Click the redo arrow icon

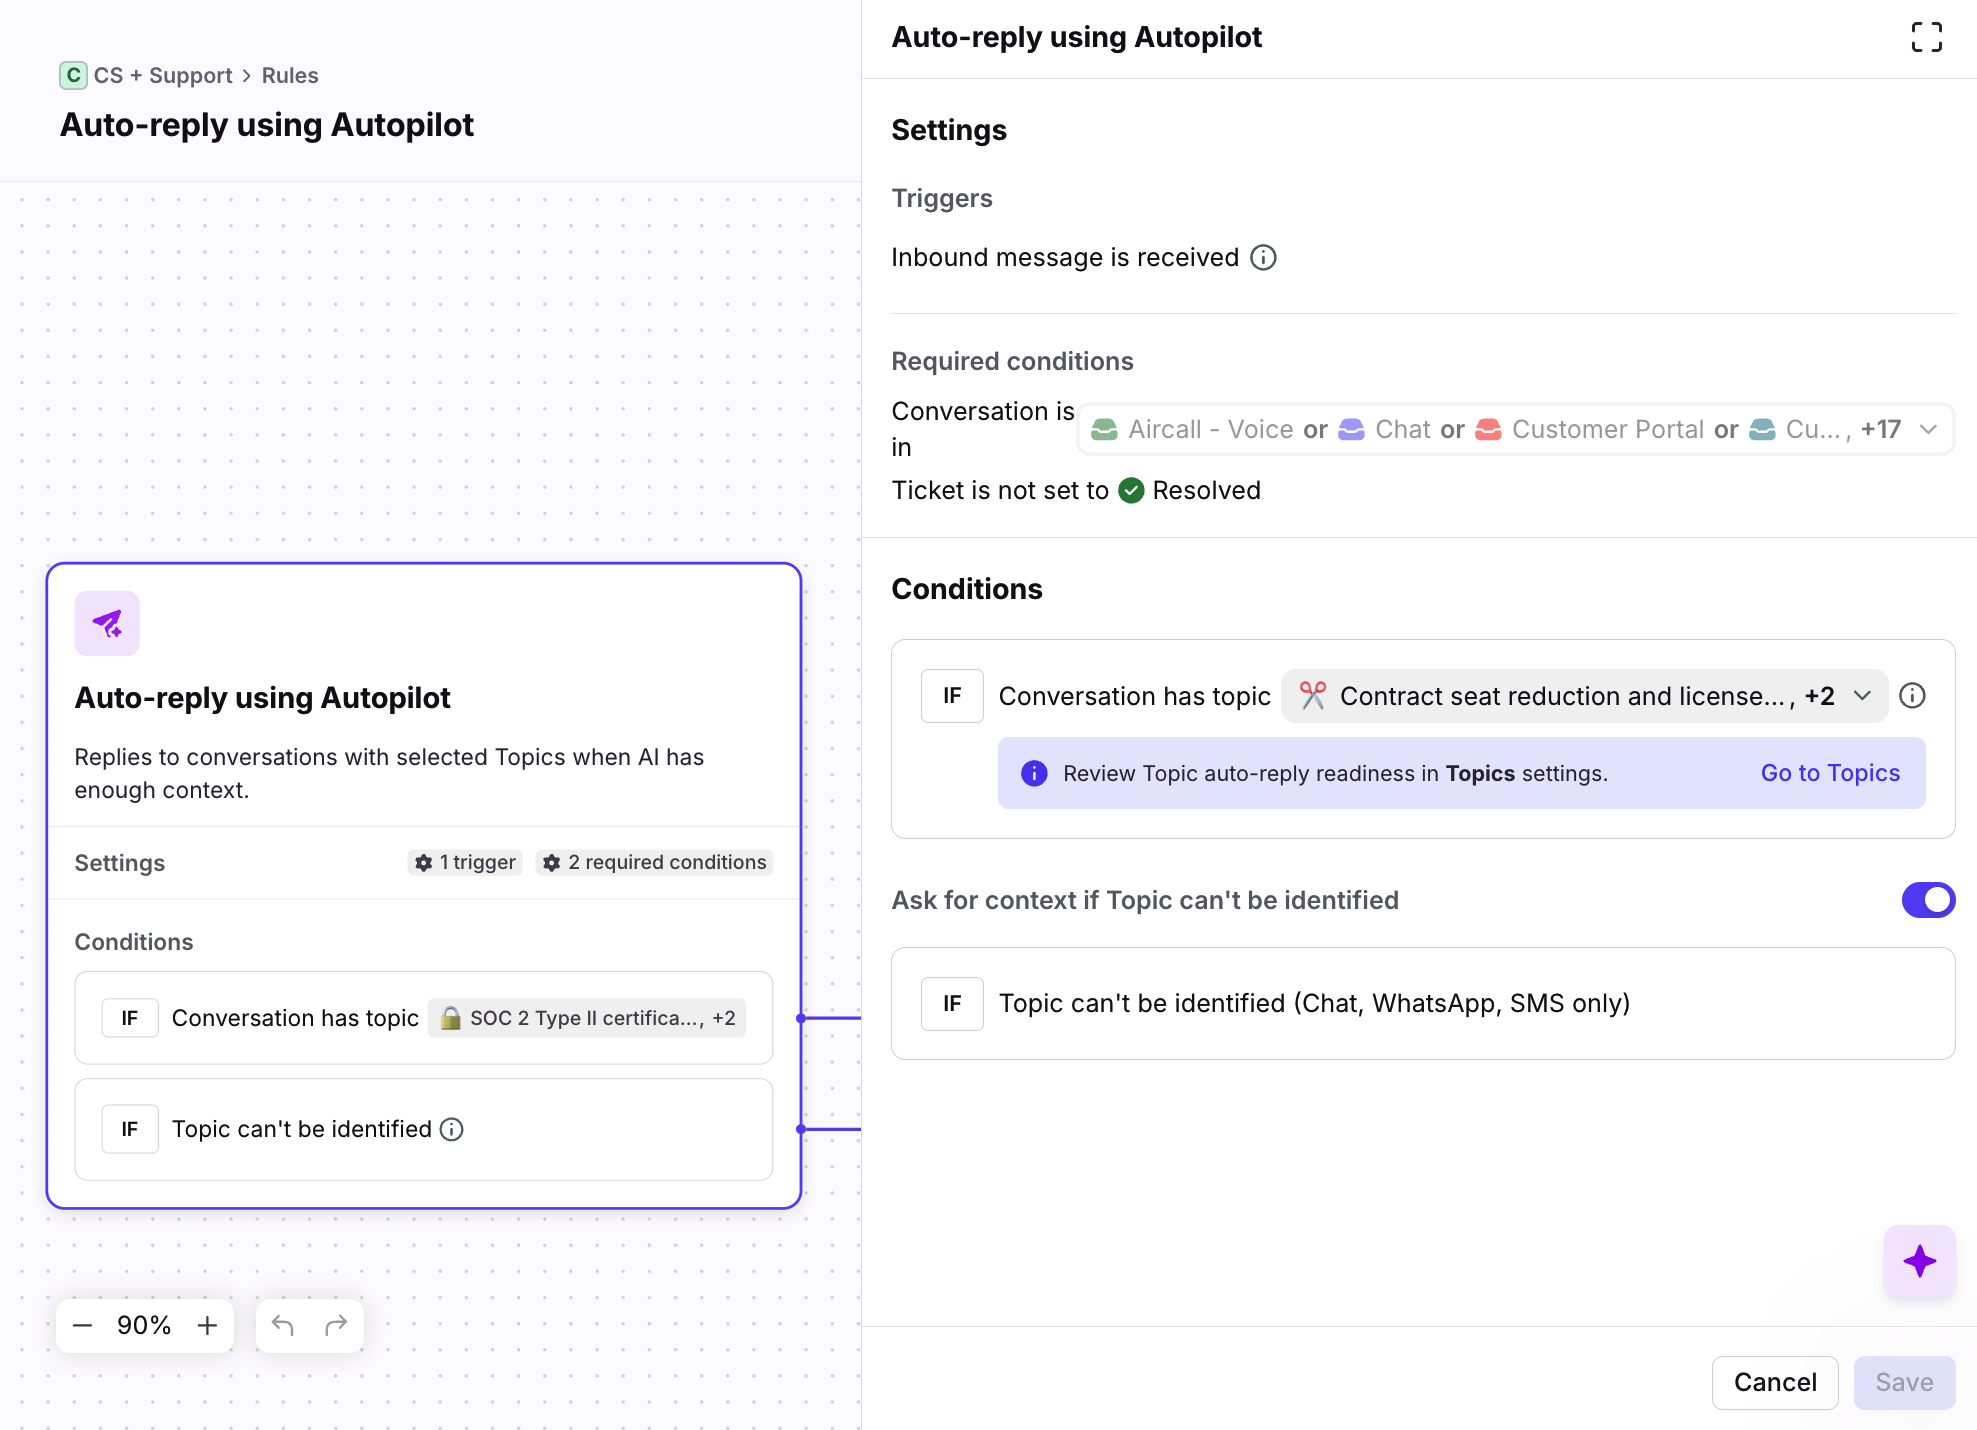[336, 1325]
